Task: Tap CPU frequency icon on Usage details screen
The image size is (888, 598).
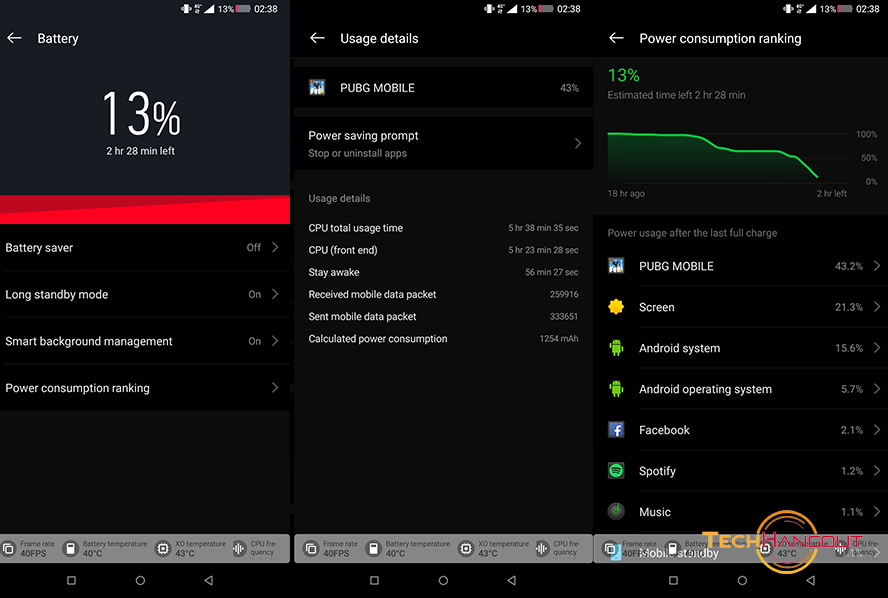Action: (542, 548)
